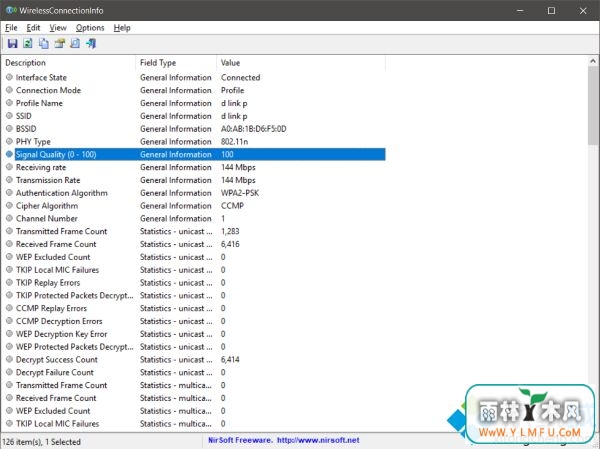Sort by the Value column header
Viewport: 600px width, 449px height.
click(x=301, y=63)
